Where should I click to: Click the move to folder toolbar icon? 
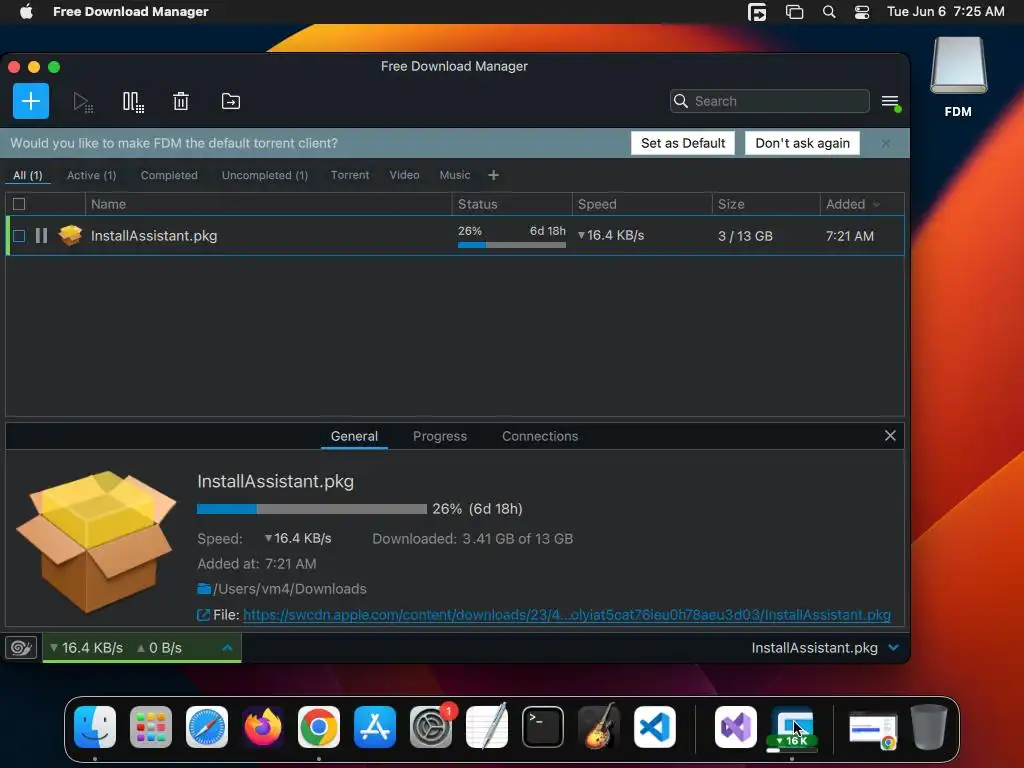(x=231, y=101)
